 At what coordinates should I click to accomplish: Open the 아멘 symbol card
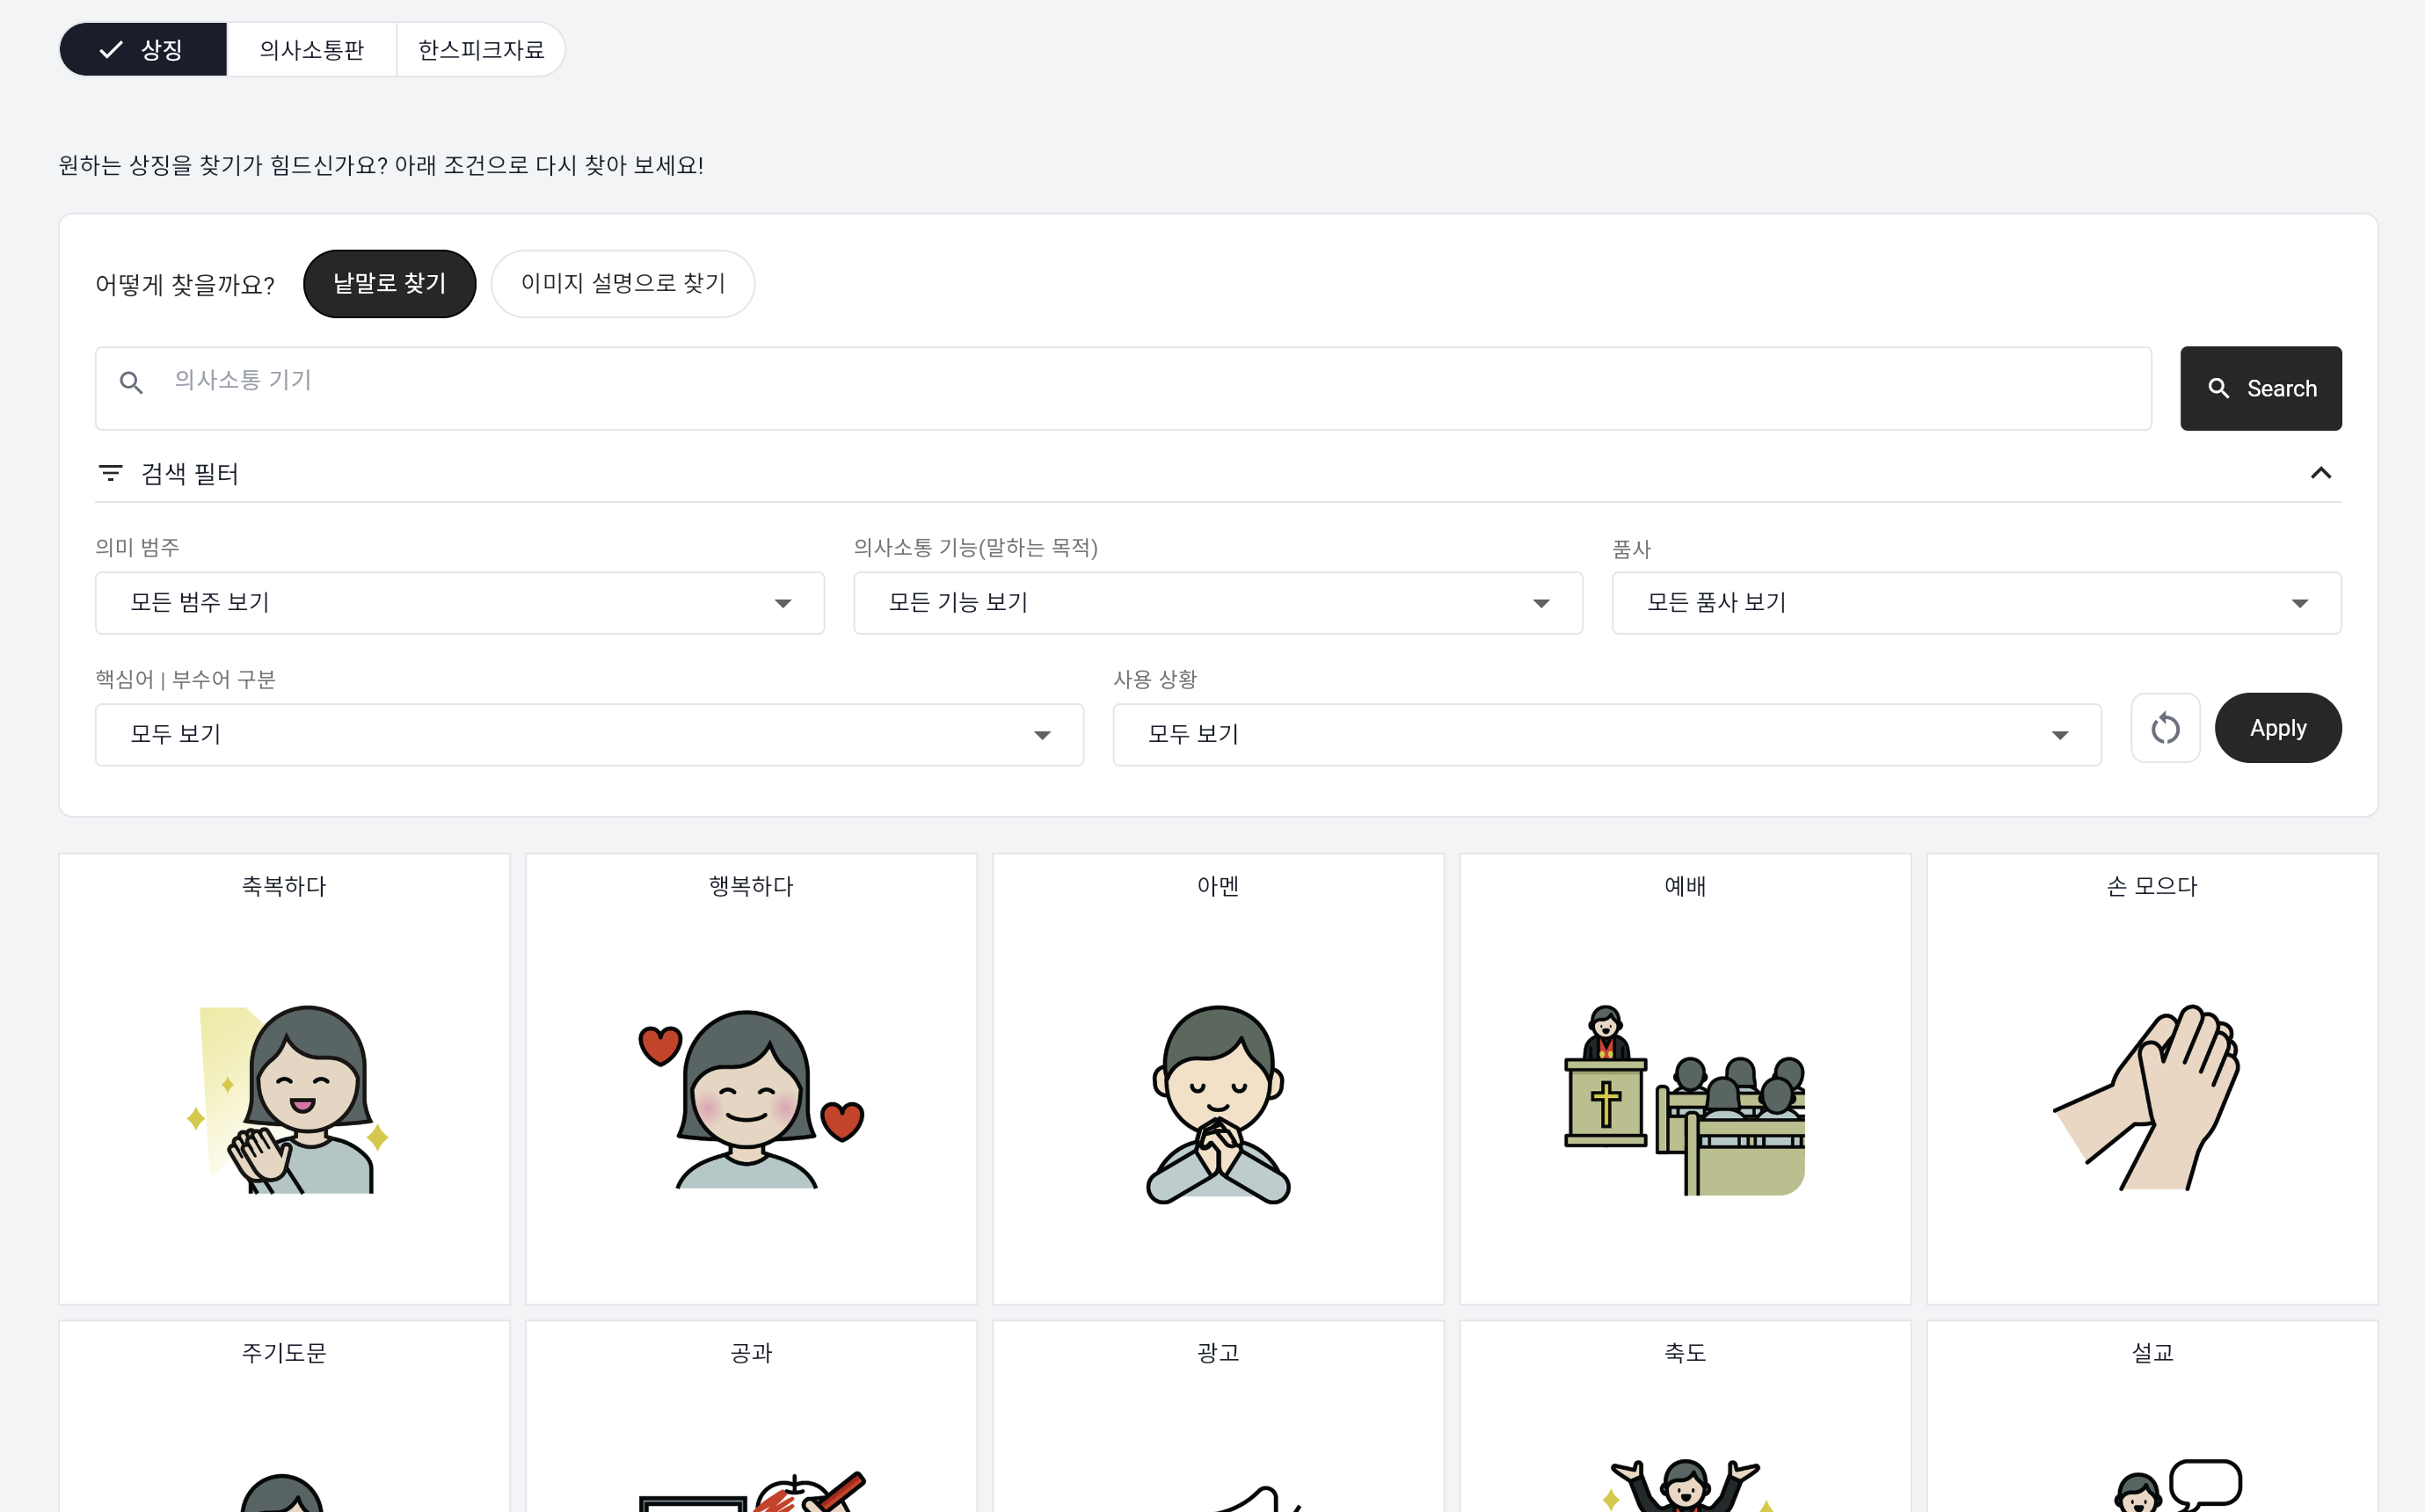(1218, 1078)
